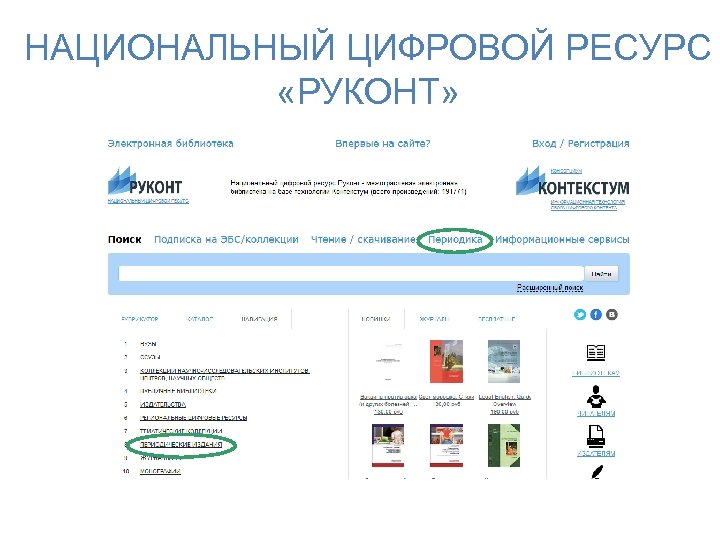Open the green cover book thumbnail
Screen dimensions: 720x540
coord(504,445)
